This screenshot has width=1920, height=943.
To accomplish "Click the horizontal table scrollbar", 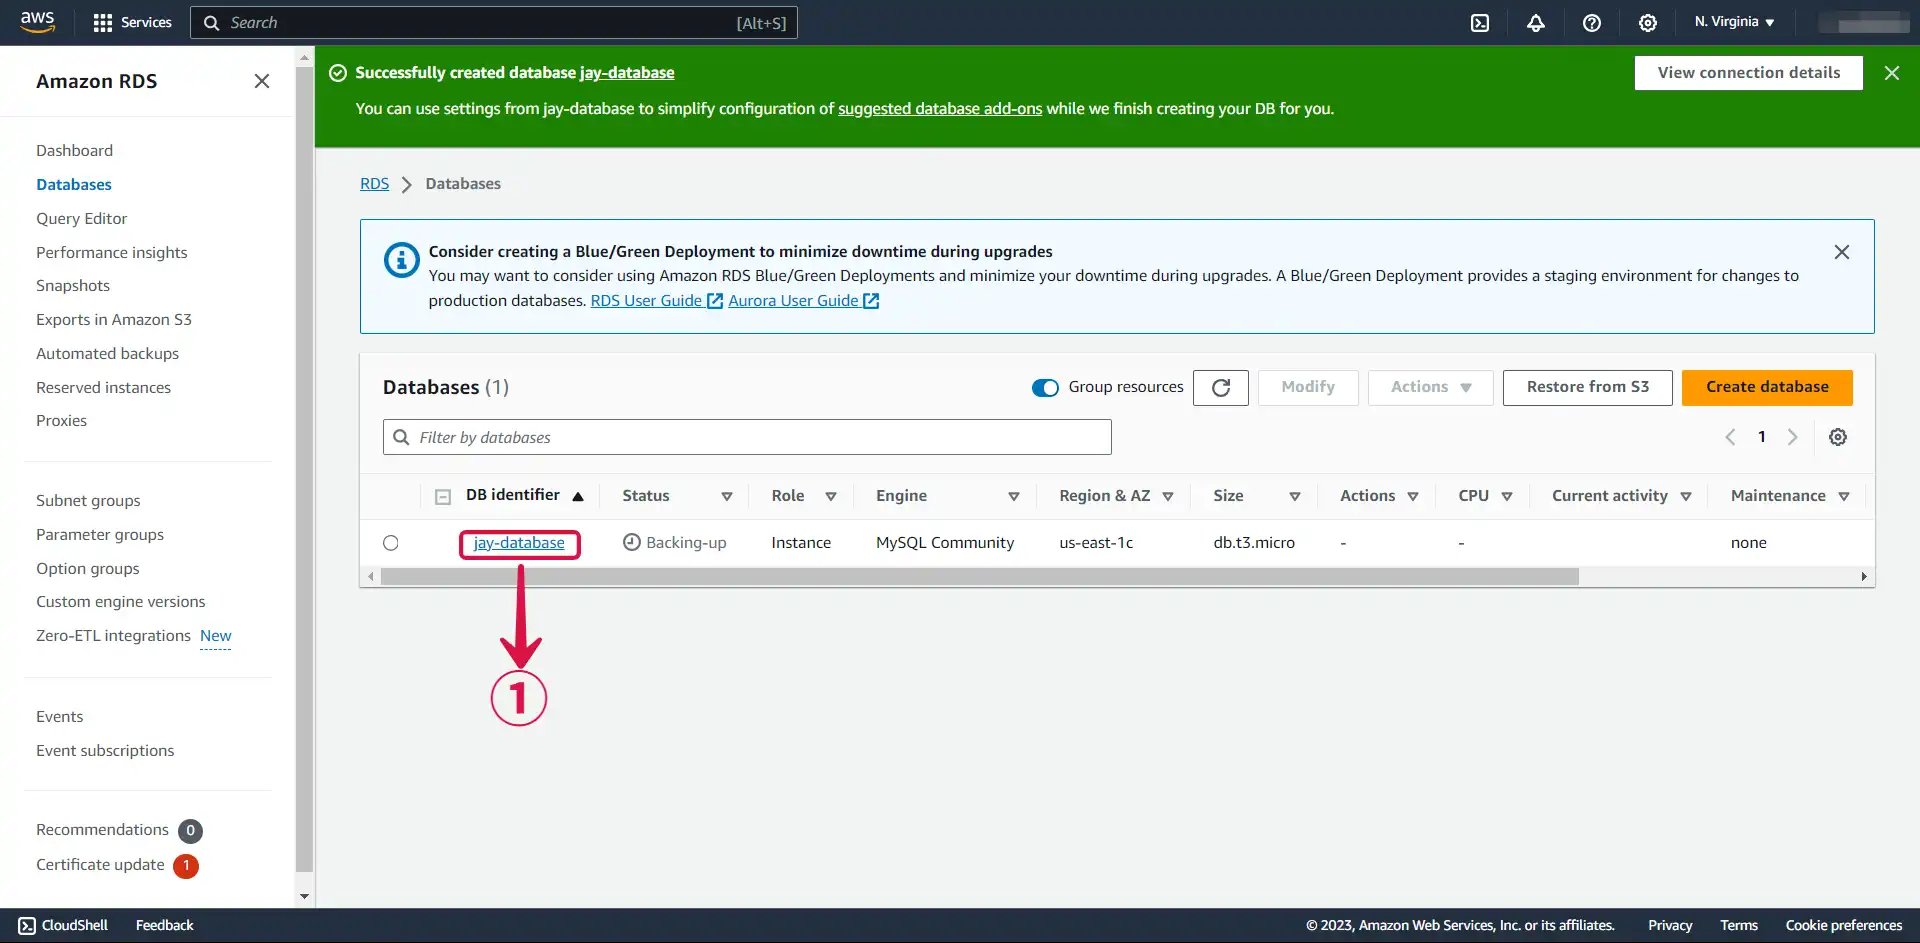I will pyautogui.click(x=979, y=577).
